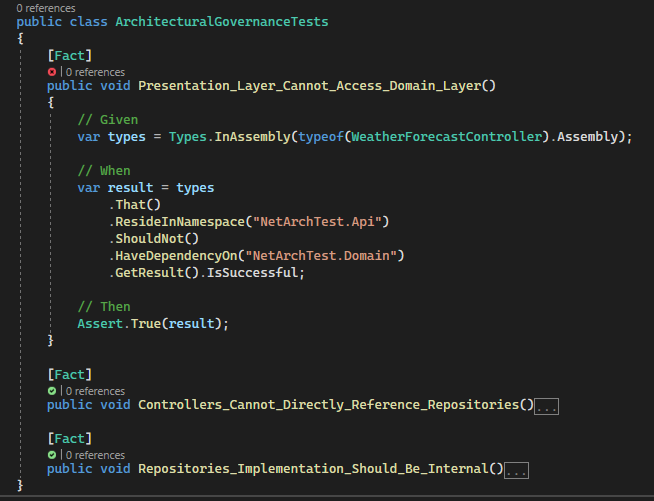Click the IsSuccessful property
This screenshot has height=501, width=654.
click(x=252, y=273)
